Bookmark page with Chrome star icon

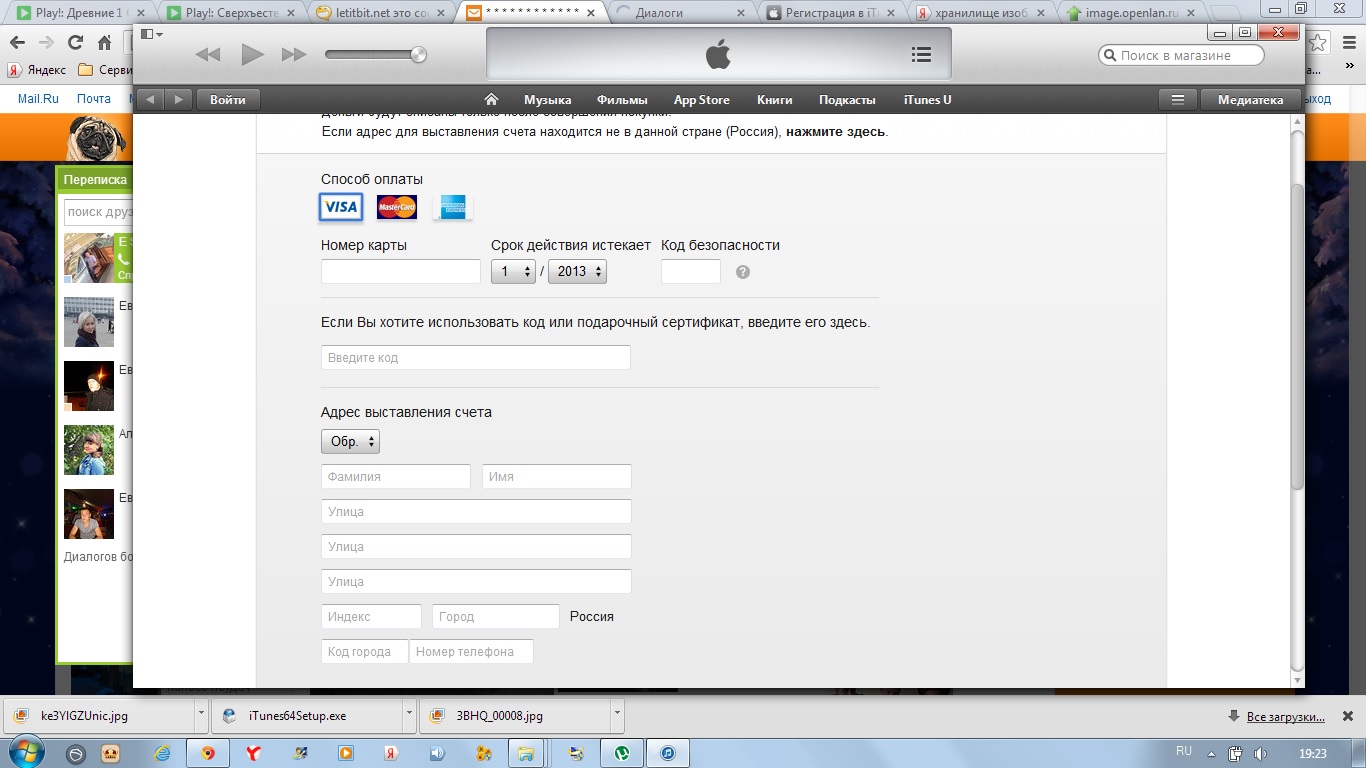click(x=1319, y=43)
